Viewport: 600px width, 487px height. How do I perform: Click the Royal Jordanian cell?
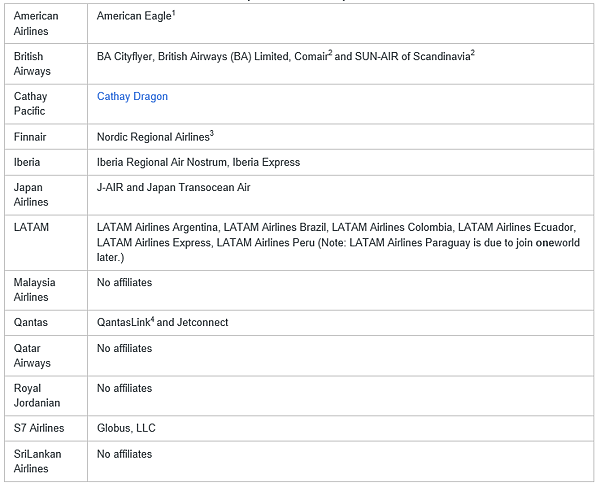pyautogui.click(x=46, y=396)
